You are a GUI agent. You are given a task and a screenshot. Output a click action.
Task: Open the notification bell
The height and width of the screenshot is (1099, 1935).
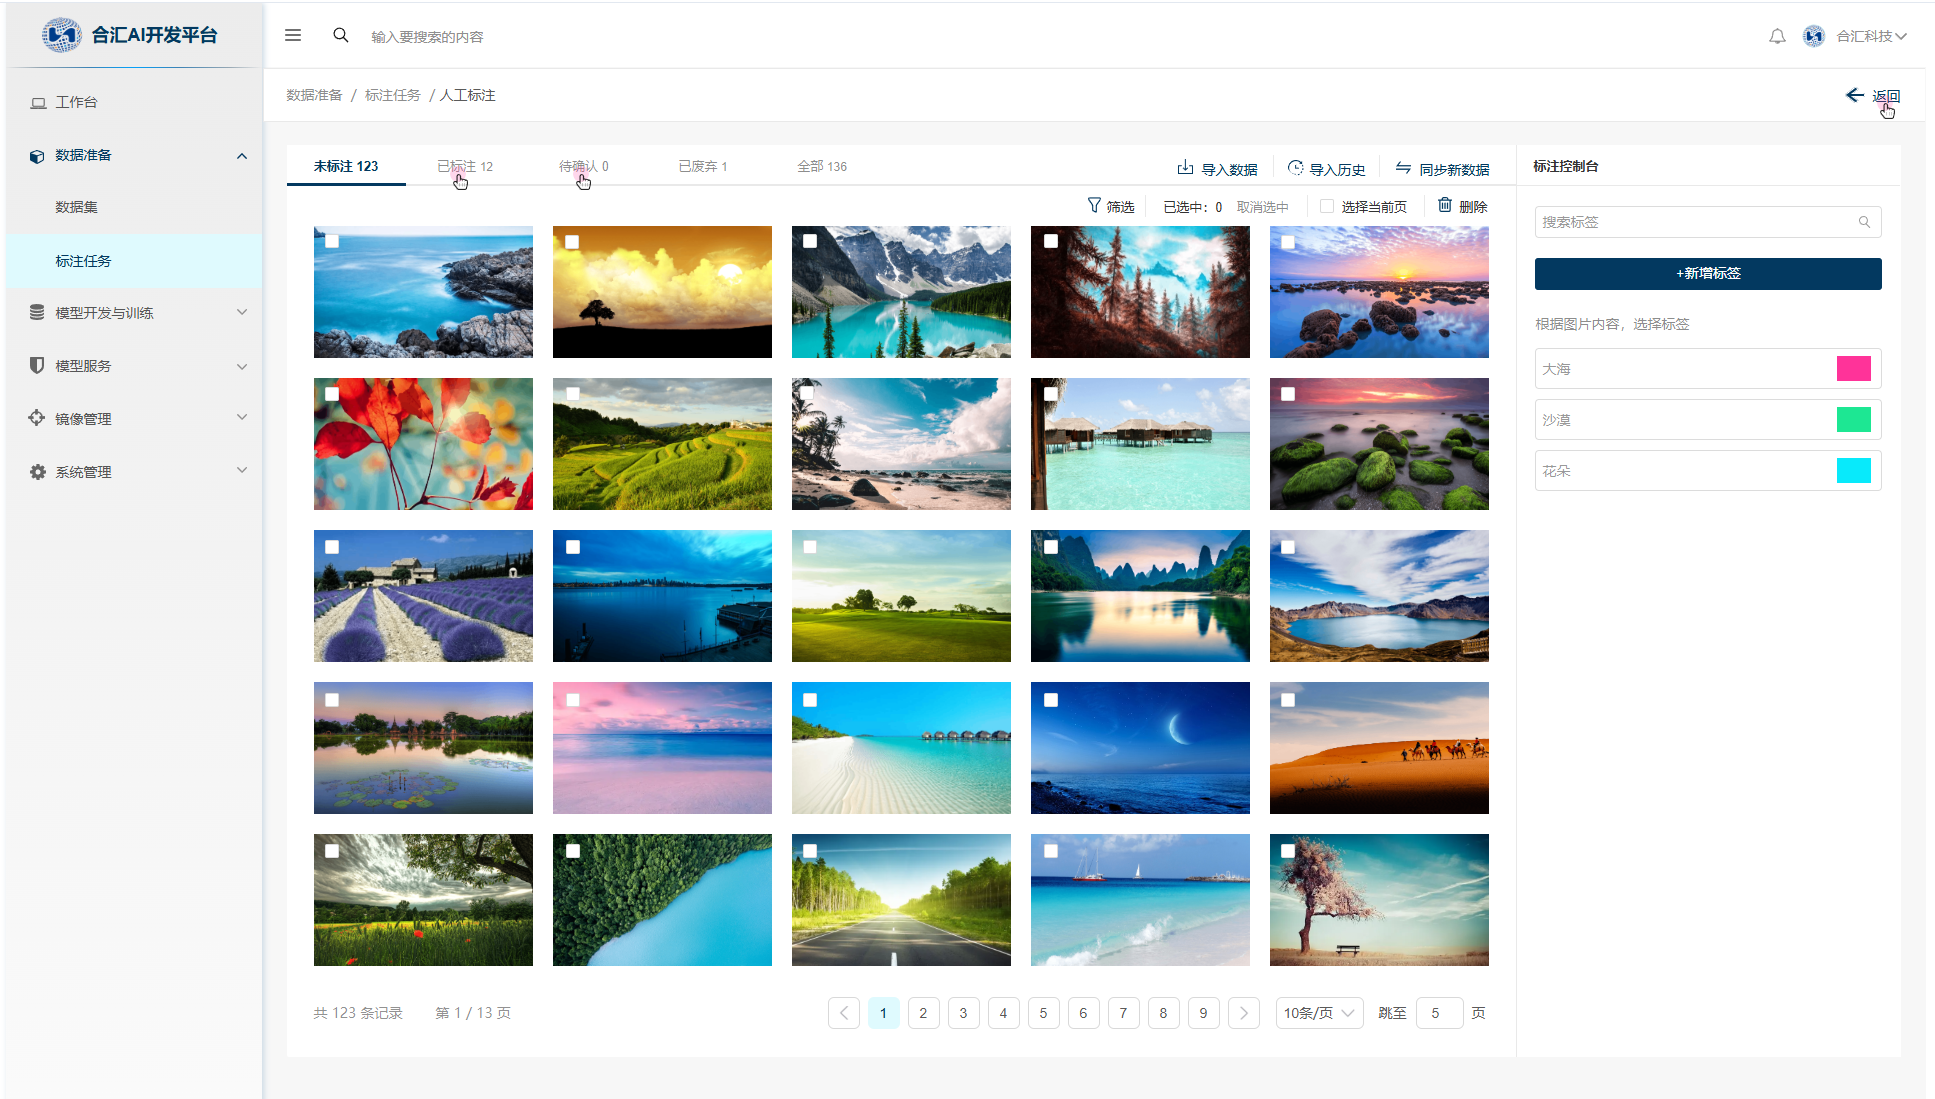(x=1776, y=36)
